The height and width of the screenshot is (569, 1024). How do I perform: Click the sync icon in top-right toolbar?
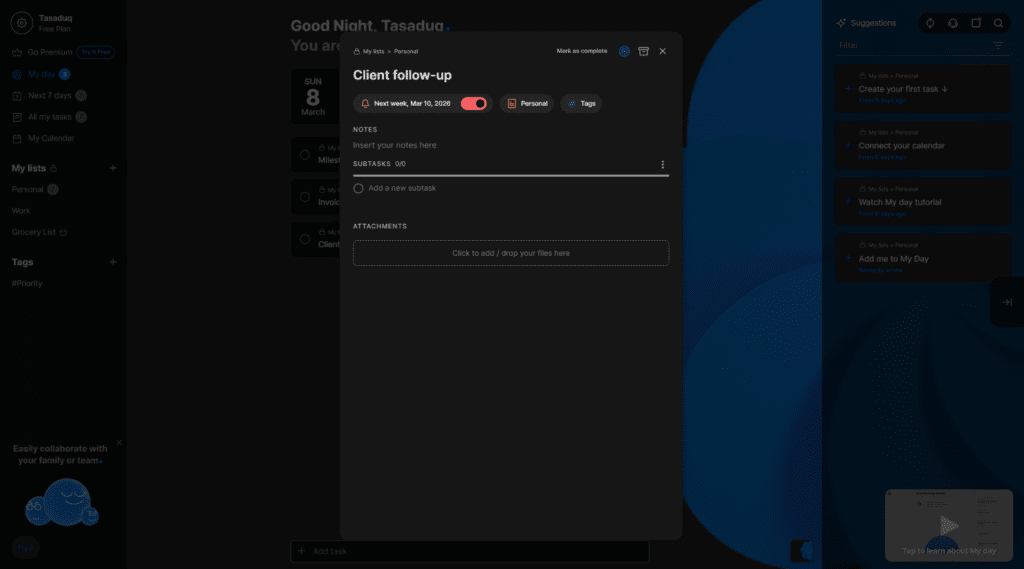930,23
